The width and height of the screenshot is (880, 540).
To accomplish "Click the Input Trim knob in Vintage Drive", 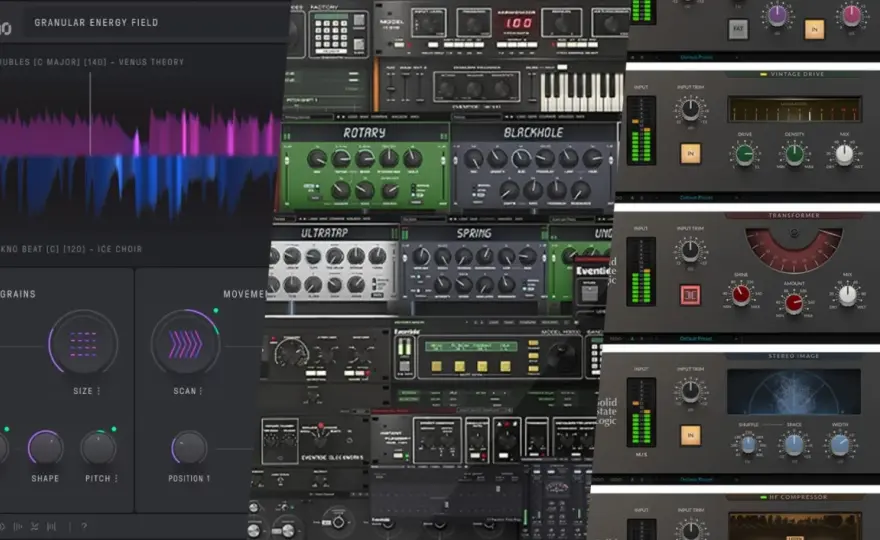I will (x=690, y=108).
